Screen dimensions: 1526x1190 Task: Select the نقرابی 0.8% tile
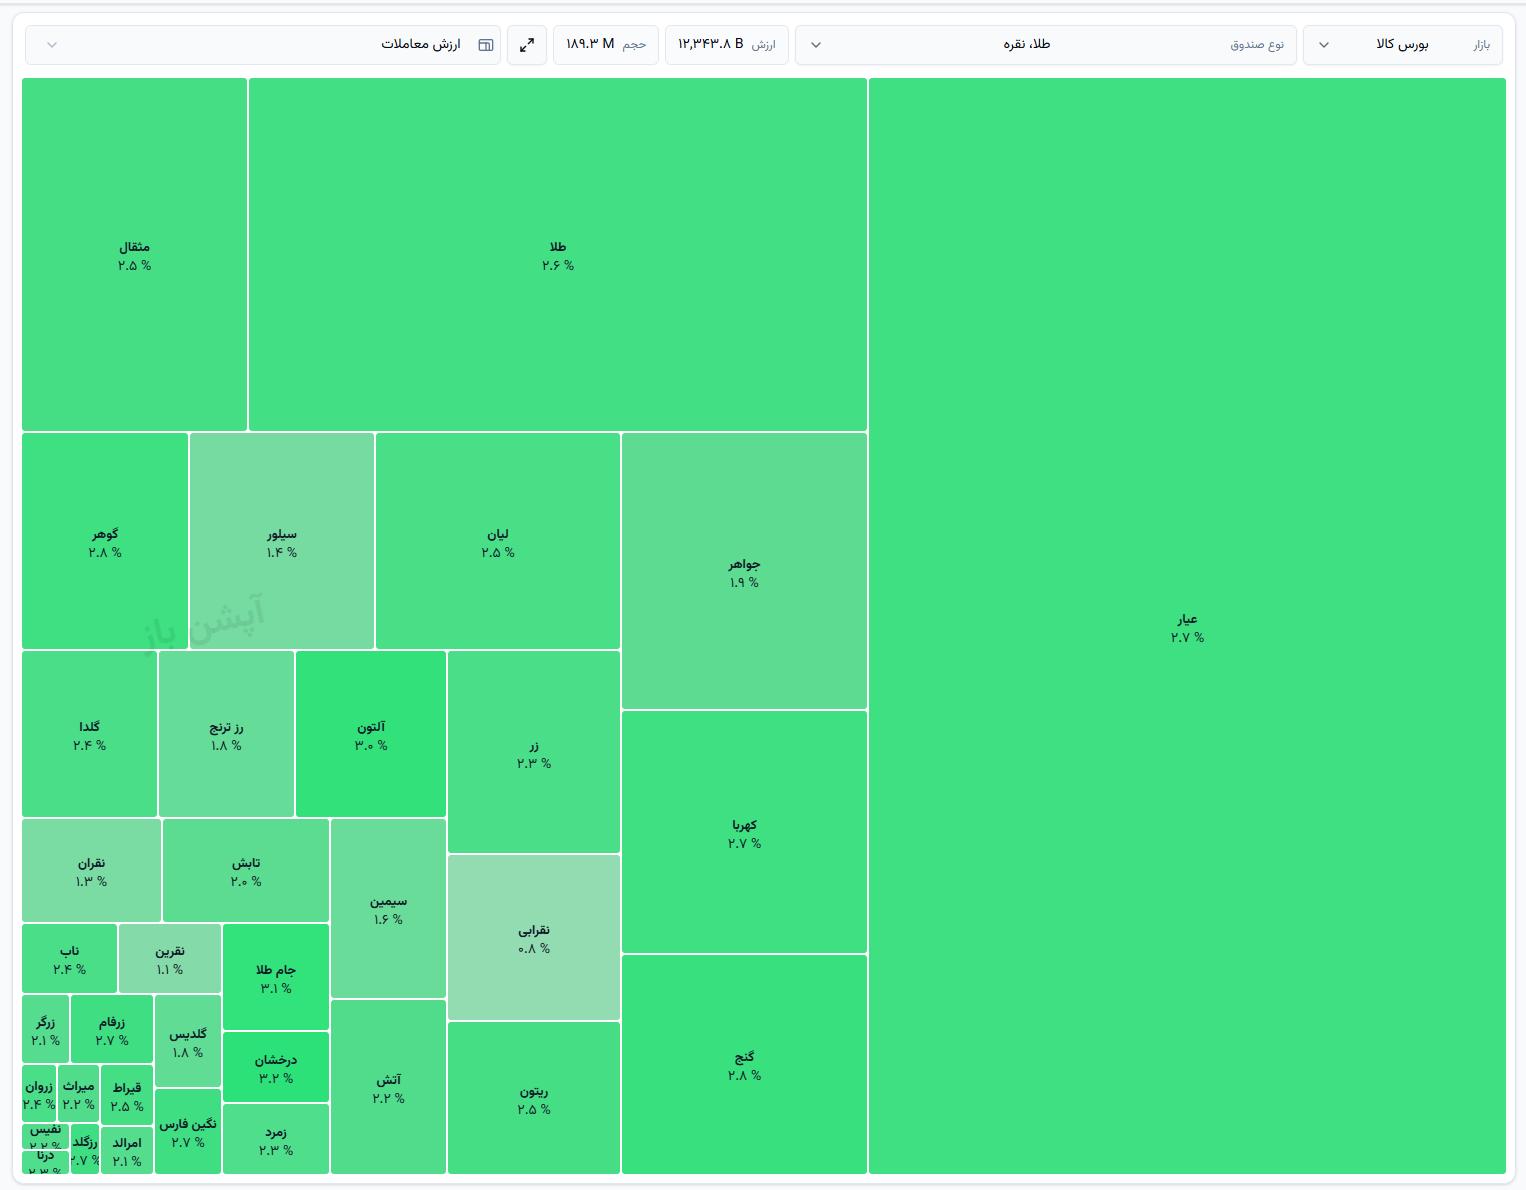[x=534, y=937]
